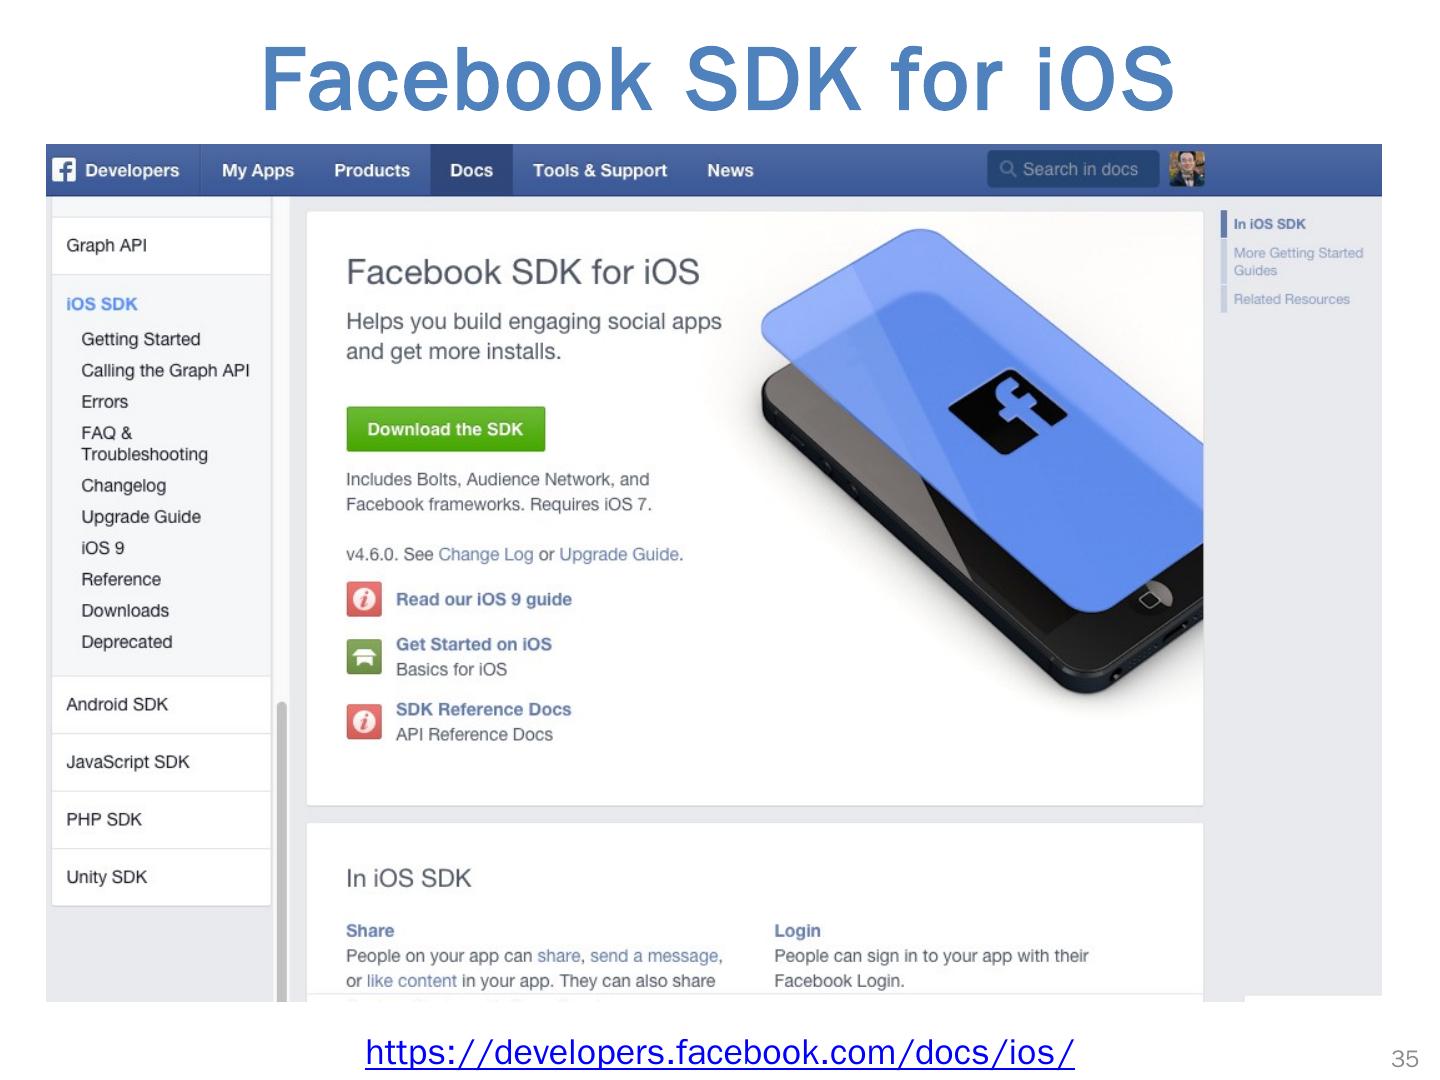Viewport: 1440px width, 1080px height.
Task: Click the SDK Reference Docs icon
Action: click(364, 721)
